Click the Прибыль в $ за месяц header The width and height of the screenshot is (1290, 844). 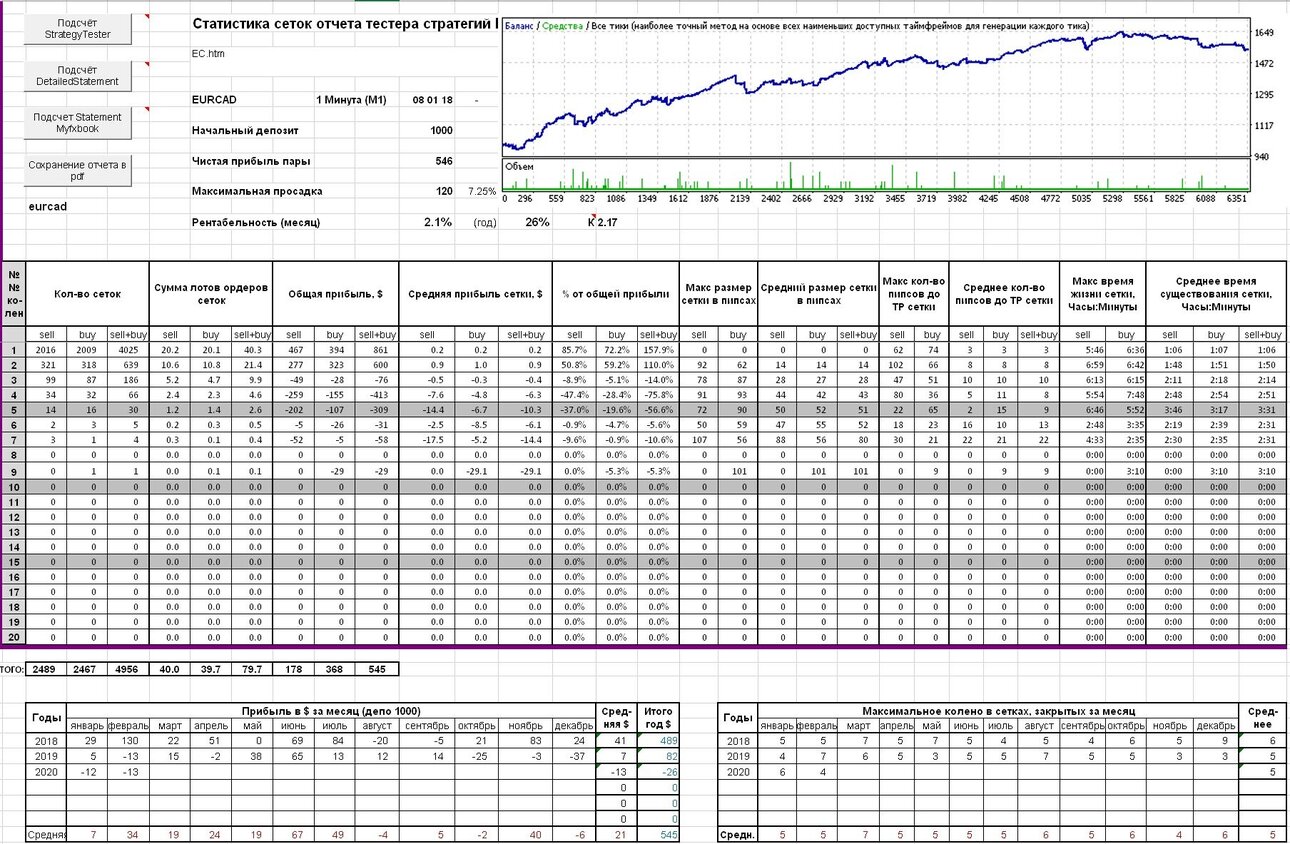pos(330,710)
